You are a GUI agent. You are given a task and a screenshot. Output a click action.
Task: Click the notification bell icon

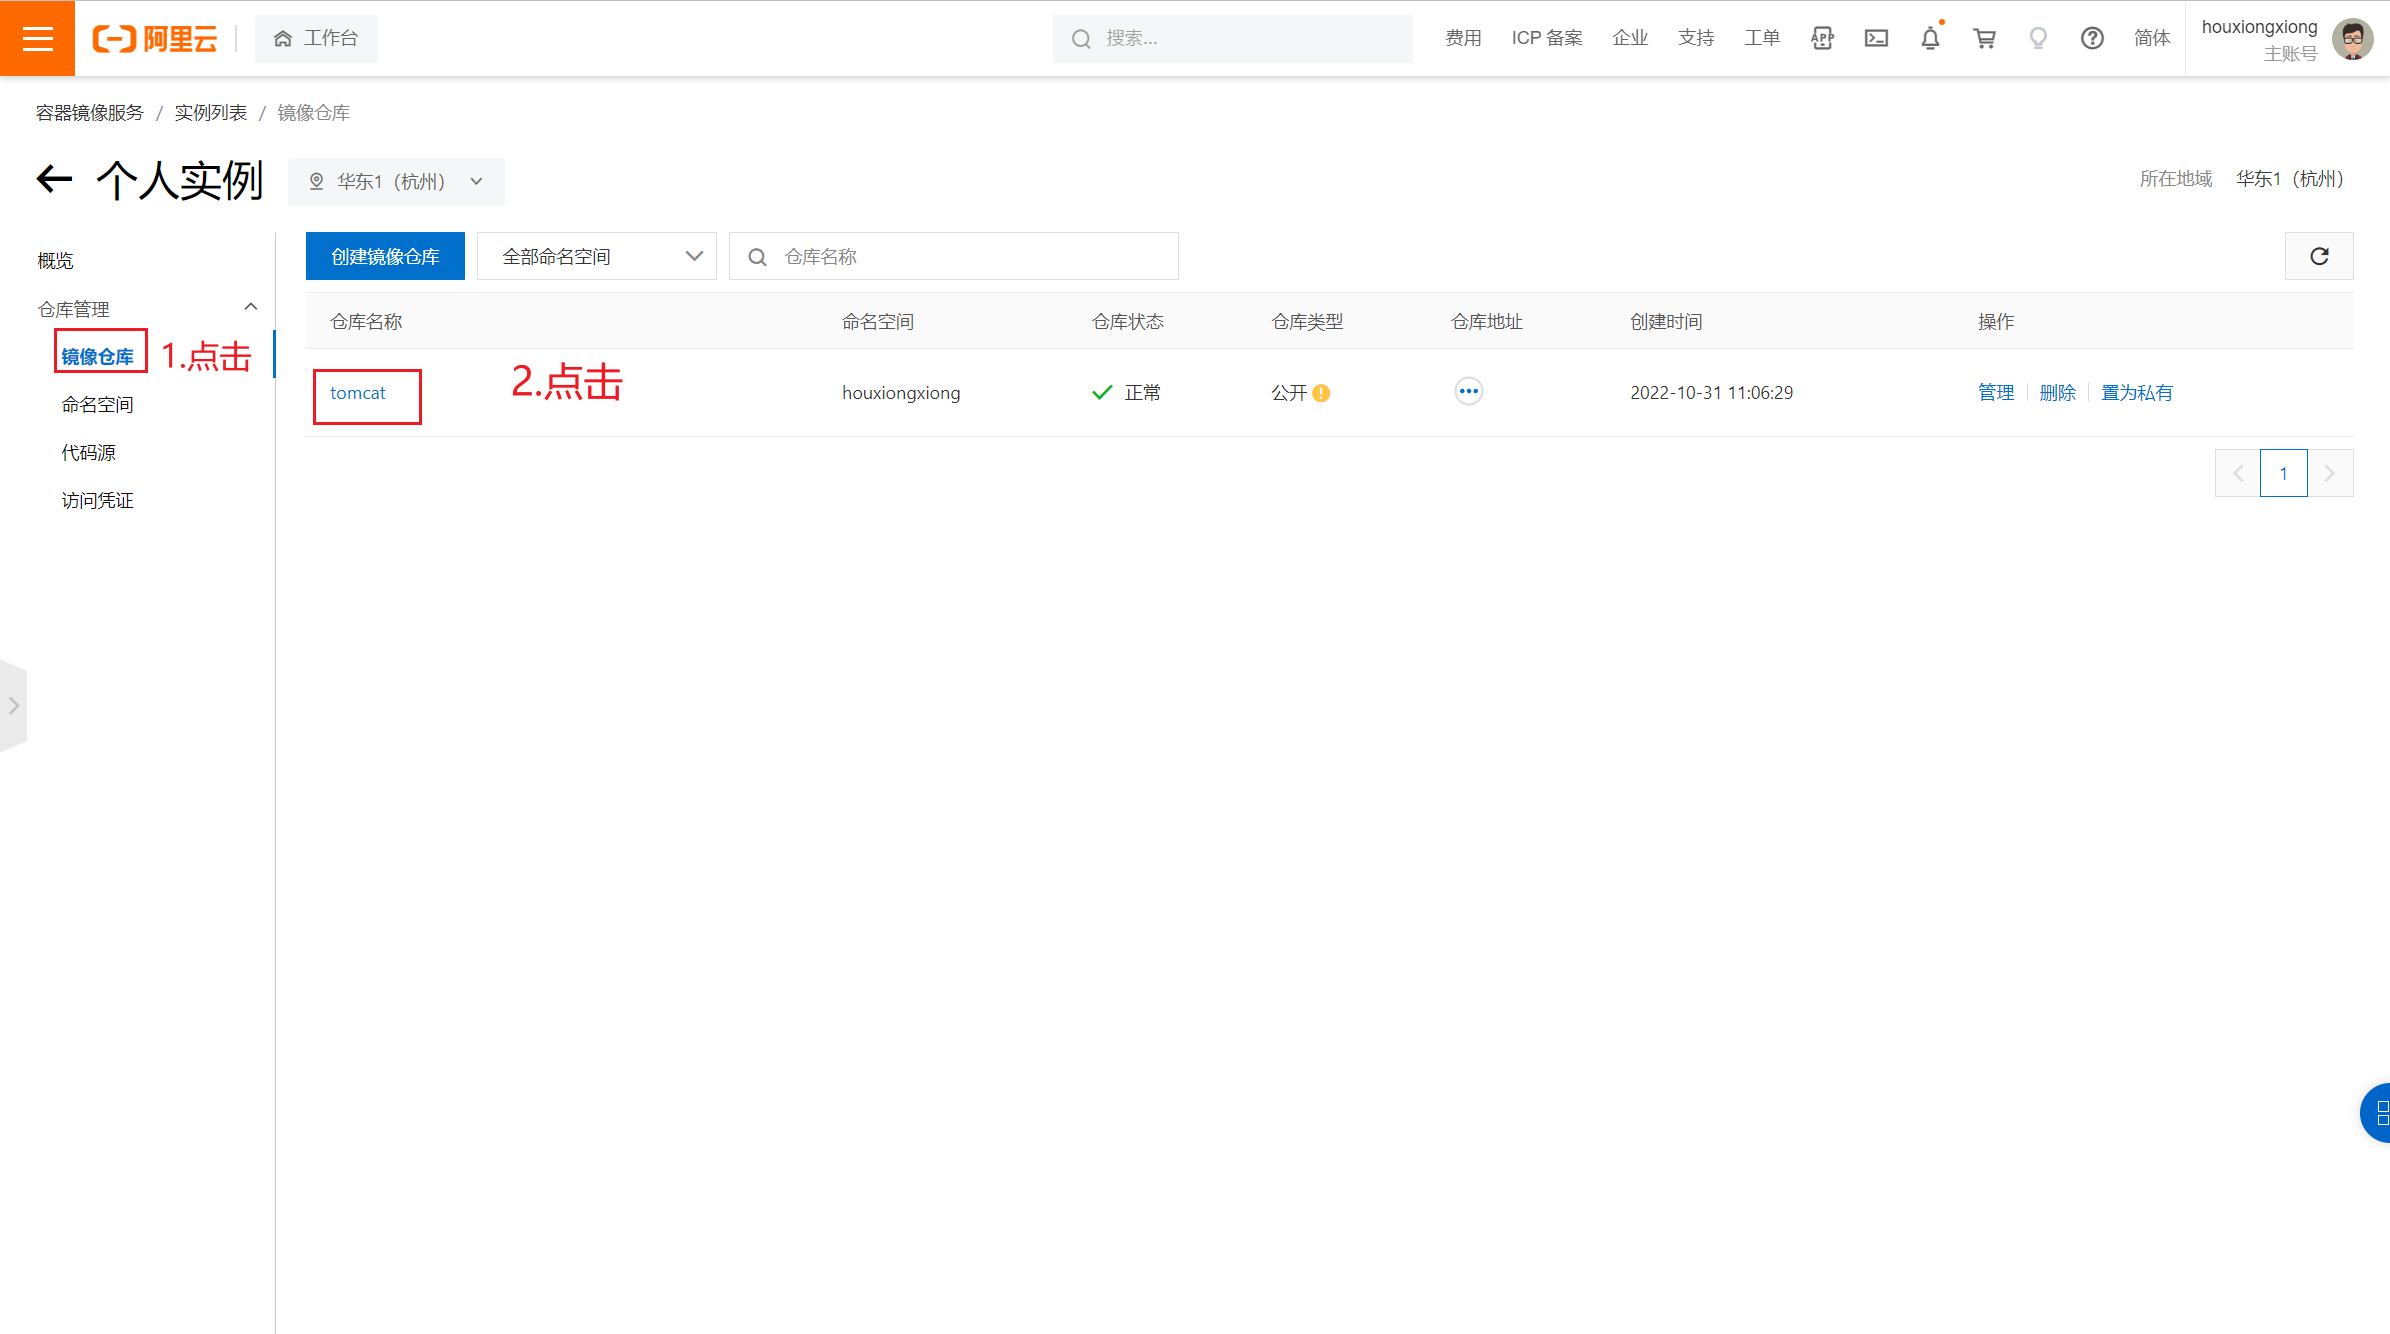point(1930,38)
